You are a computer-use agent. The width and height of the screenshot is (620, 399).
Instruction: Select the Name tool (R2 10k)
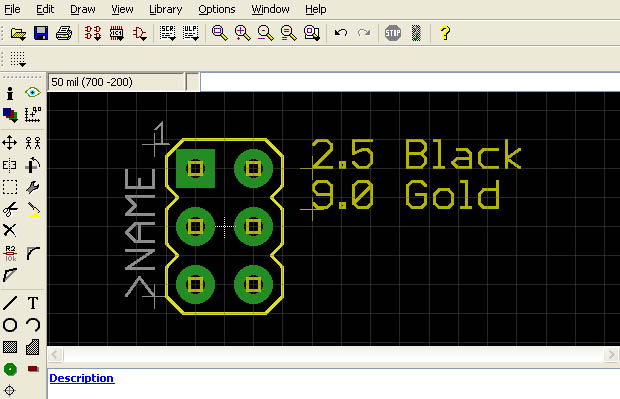coord(10,253)
